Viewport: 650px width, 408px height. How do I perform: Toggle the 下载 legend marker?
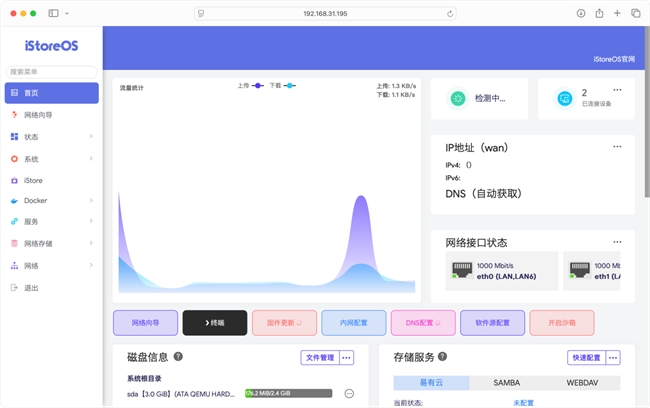pos(290,85)
